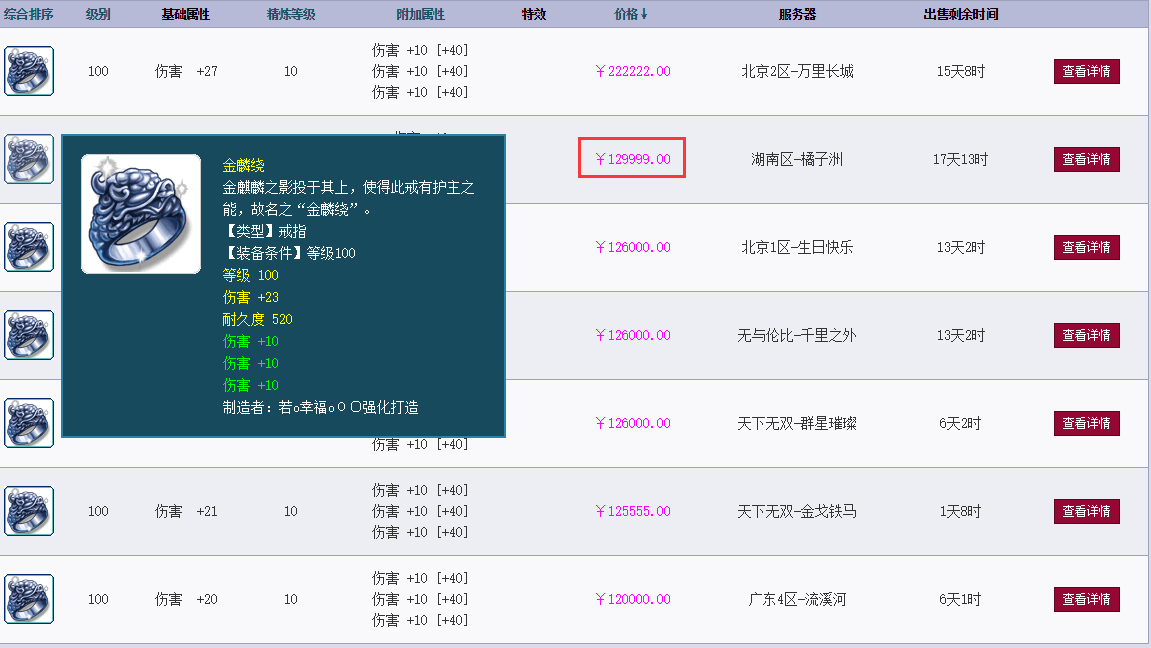Click the 级别 column header
Viewport: 1151px width, 648px height.
[97, 13]
